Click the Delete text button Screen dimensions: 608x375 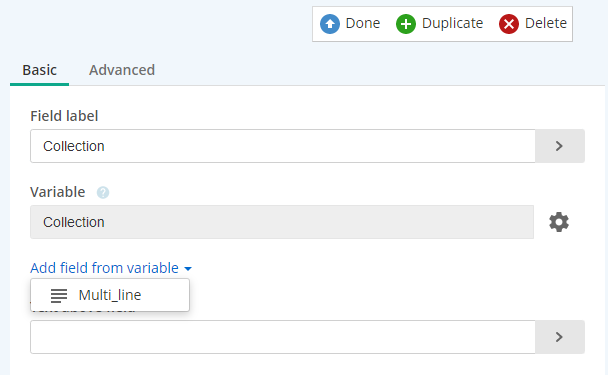point(546,23)
